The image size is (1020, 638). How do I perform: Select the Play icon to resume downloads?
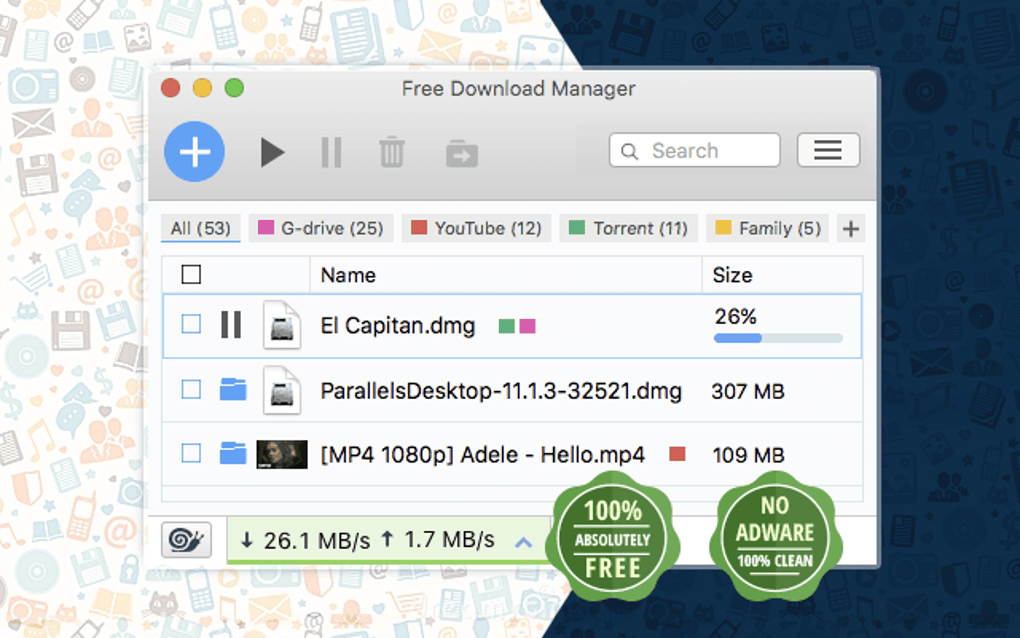(271, 152)
